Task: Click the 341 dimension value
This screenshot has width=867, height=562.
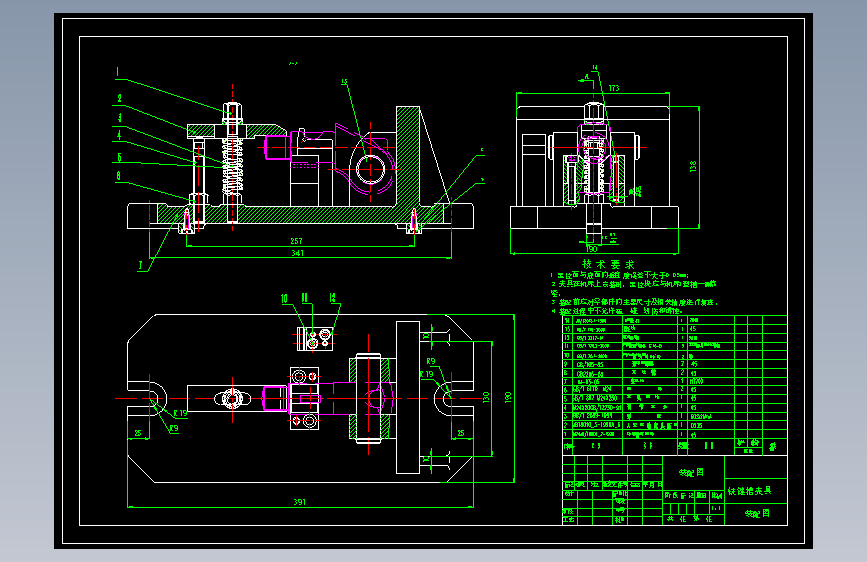Action: pyautogui.click(x=297, y=253)
